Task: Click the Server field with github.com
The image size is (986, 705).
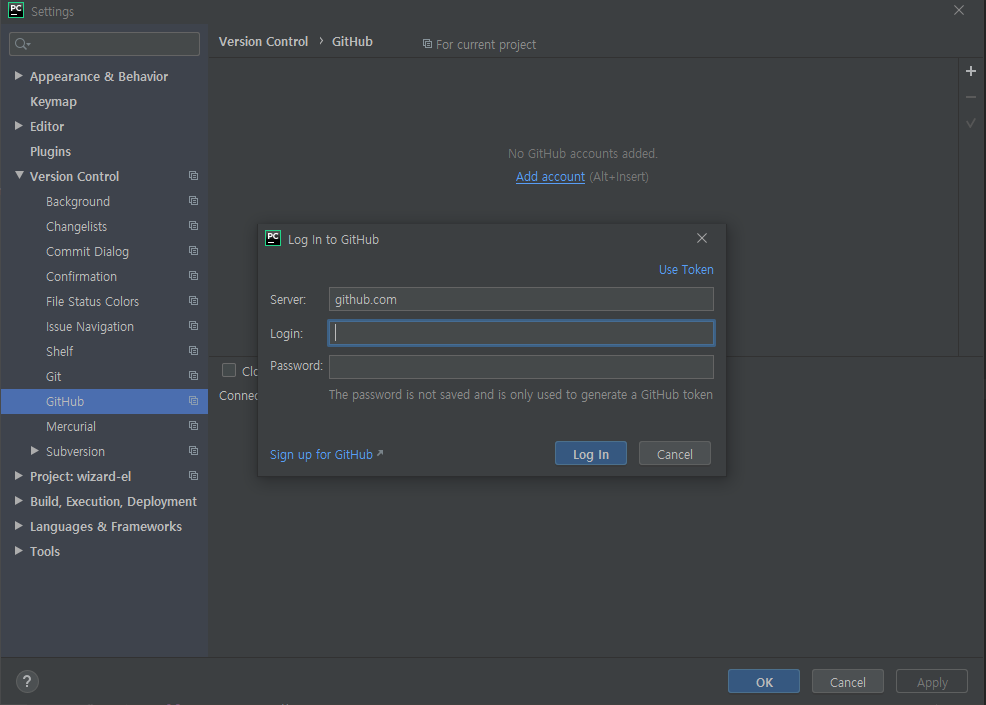Action: pos(521,299)
